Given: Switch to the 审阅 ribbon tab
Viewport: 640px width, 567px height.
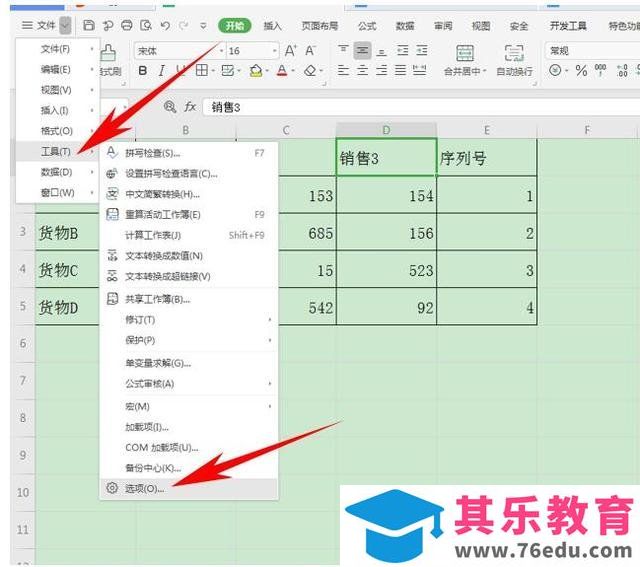Looking at the screenshot, I should pyautogui.click(x=443, y=26).
